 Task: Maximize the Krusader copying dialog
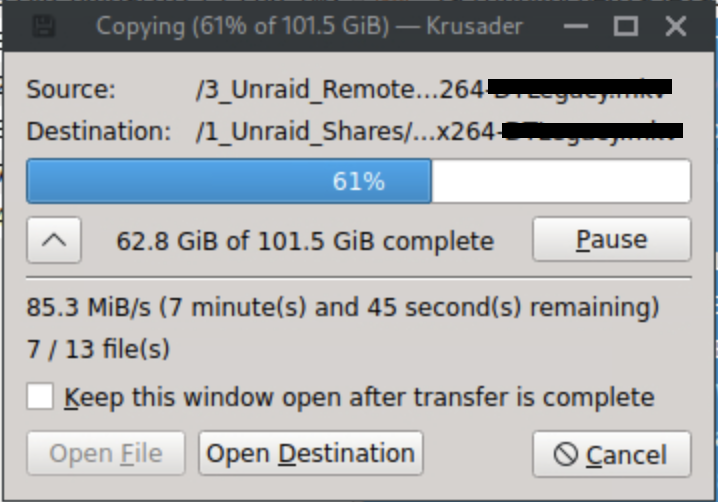point(626,26)
